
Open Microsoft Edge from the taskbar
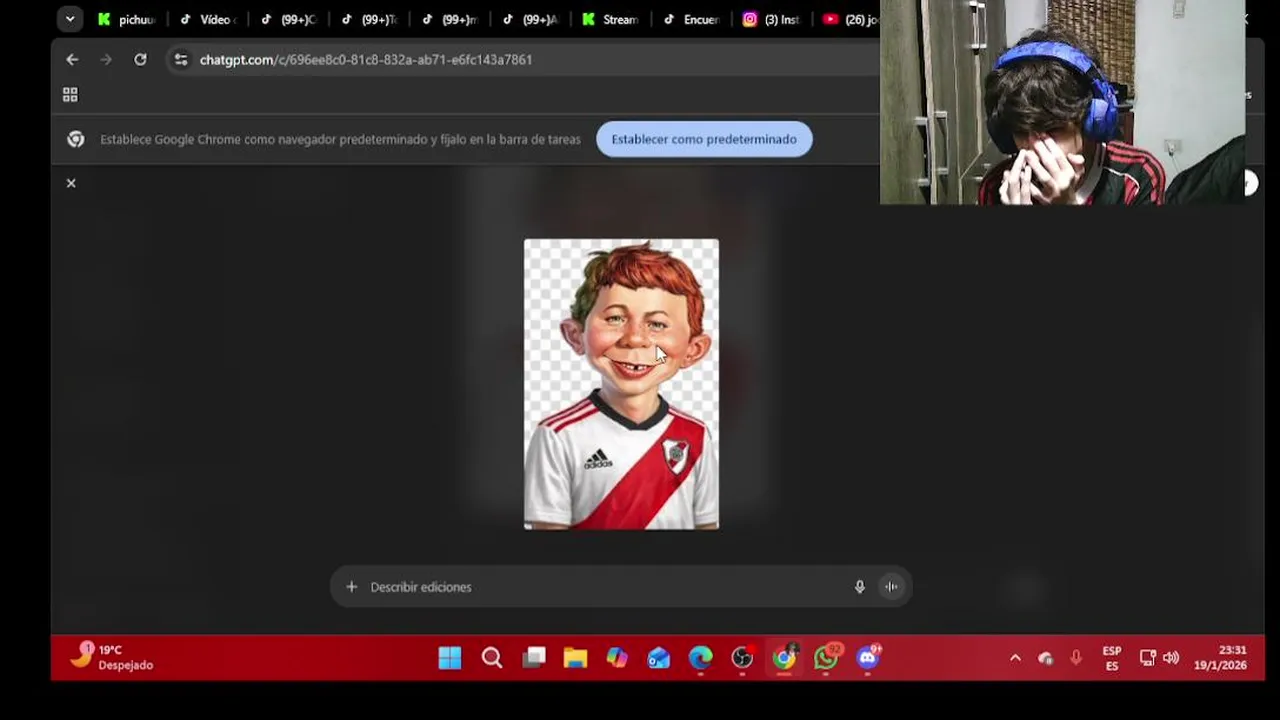click(x=700, y=657)
